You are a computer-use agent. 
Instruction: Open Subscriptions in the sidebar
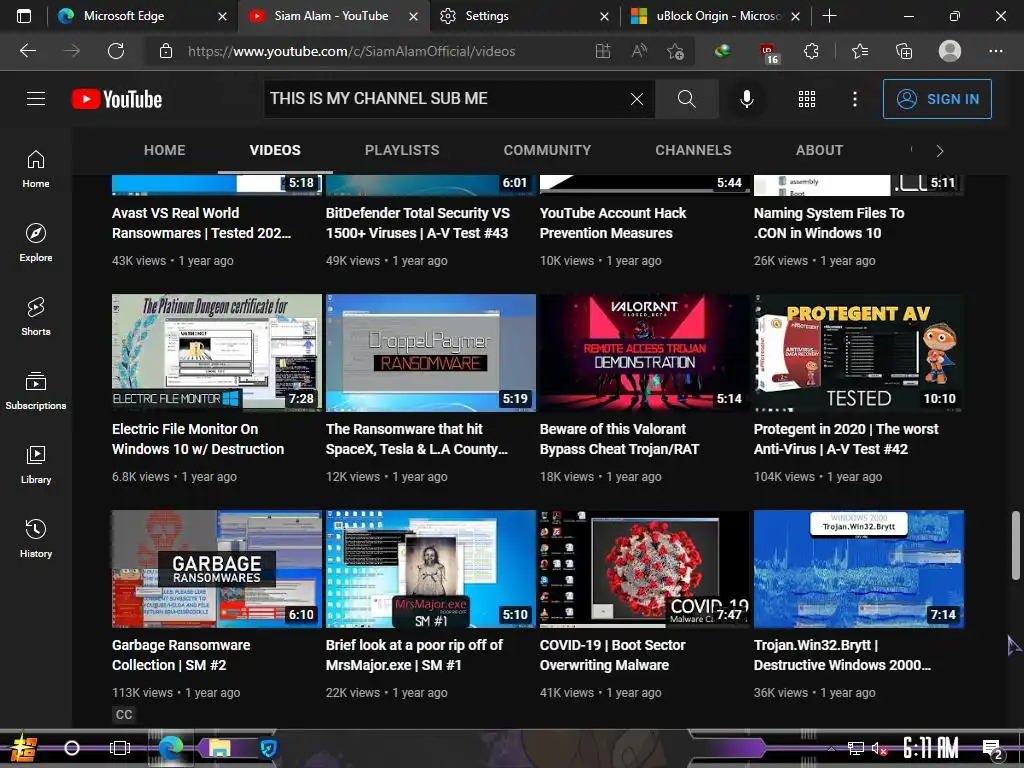point(36,390)
